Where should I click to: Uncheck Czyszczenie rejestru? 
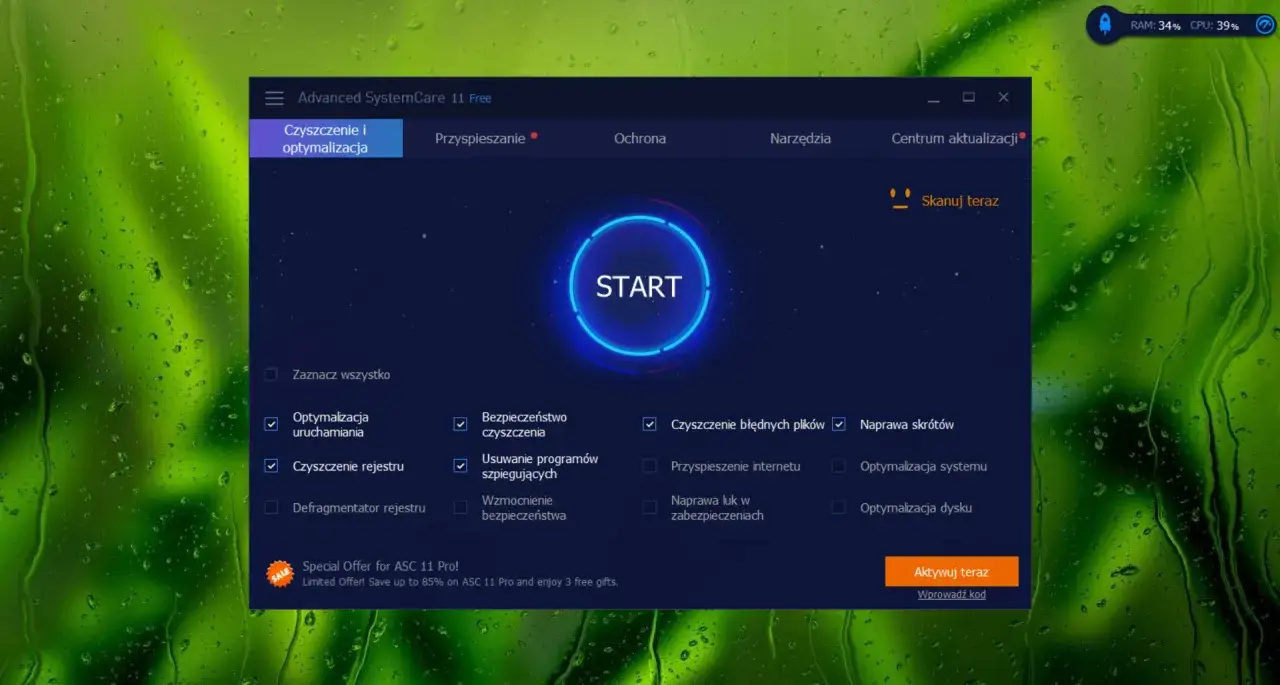click(x=270, y=466)
